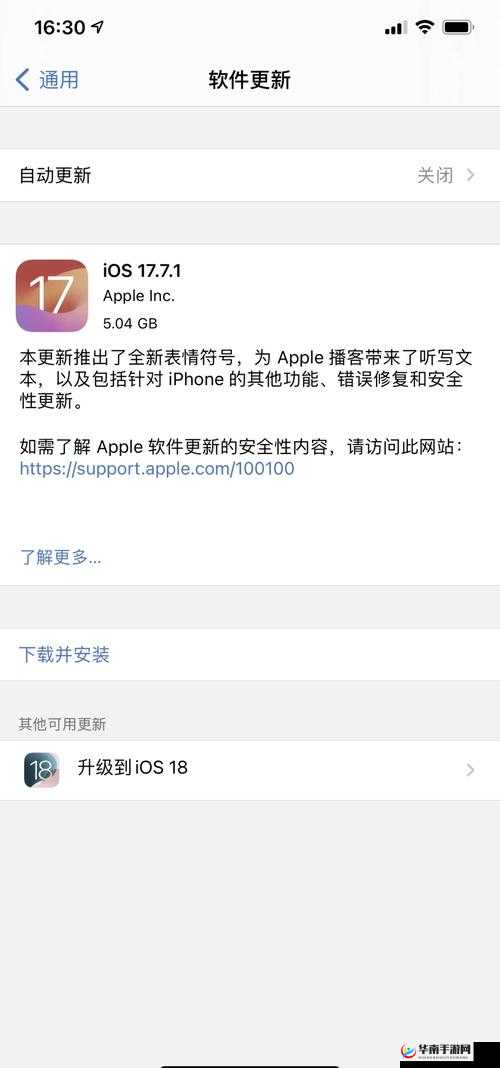The width and height of the screenshot is (500, 1068).
Task: Tap the location arrow next to time
Action: [x=97, y=27]
